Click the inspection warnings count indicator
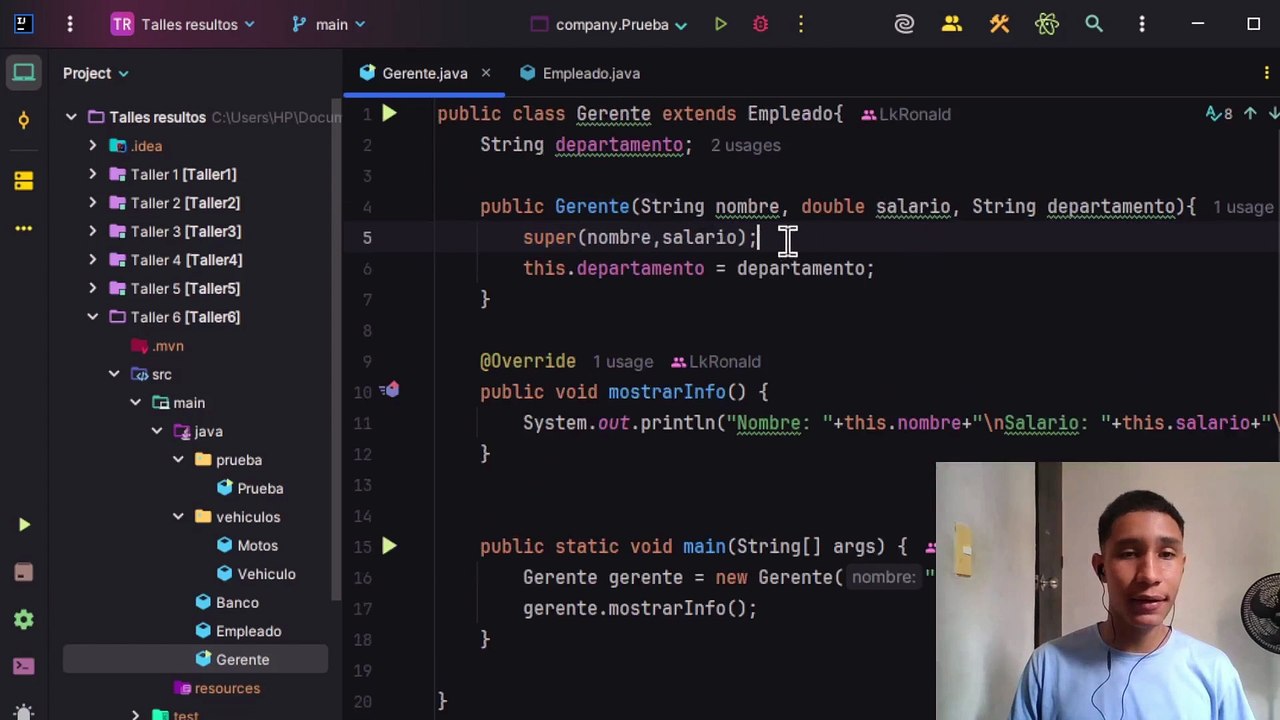This screenshot has width=1280, height=720. 1219,114
